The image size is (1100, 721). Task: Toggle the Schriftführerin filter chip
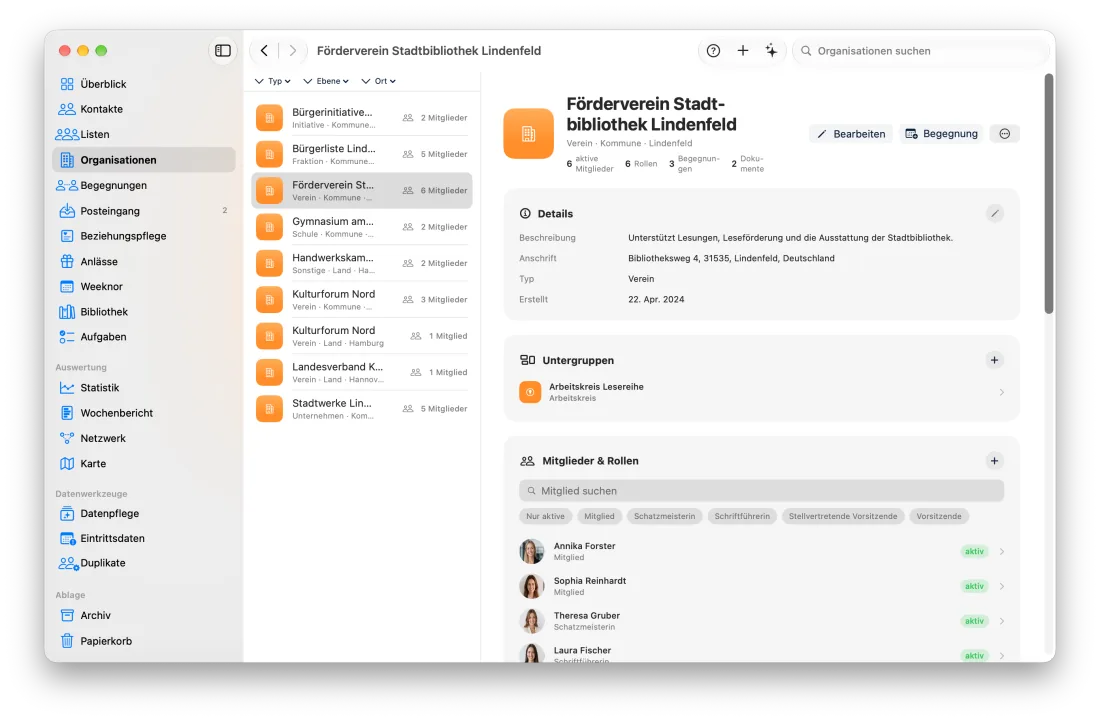tap(742, 516)
